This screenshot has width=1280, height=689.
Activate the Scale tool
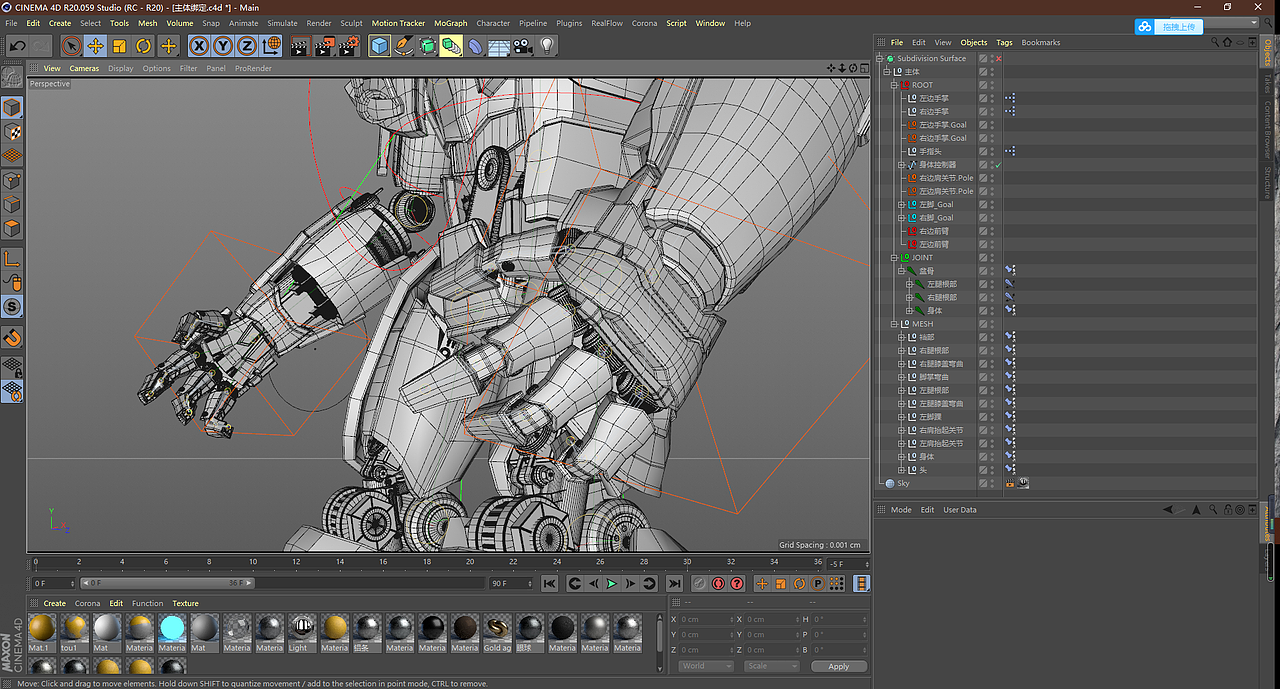pyautogui.click(x=119, y=46)
